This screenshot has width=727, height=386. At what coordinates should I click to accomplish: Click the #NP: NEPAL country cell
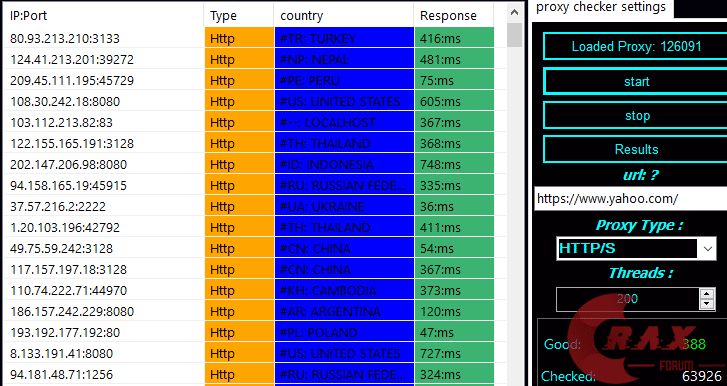click(344, 59)
